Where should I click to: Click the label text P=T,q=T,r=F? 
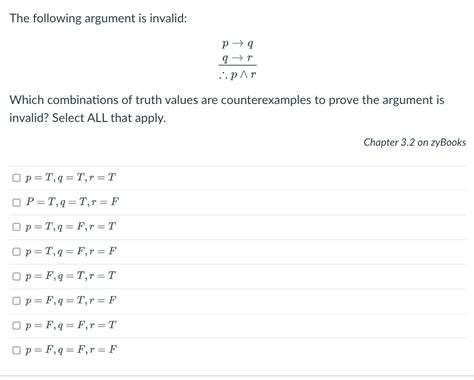(x=72, y=202)
